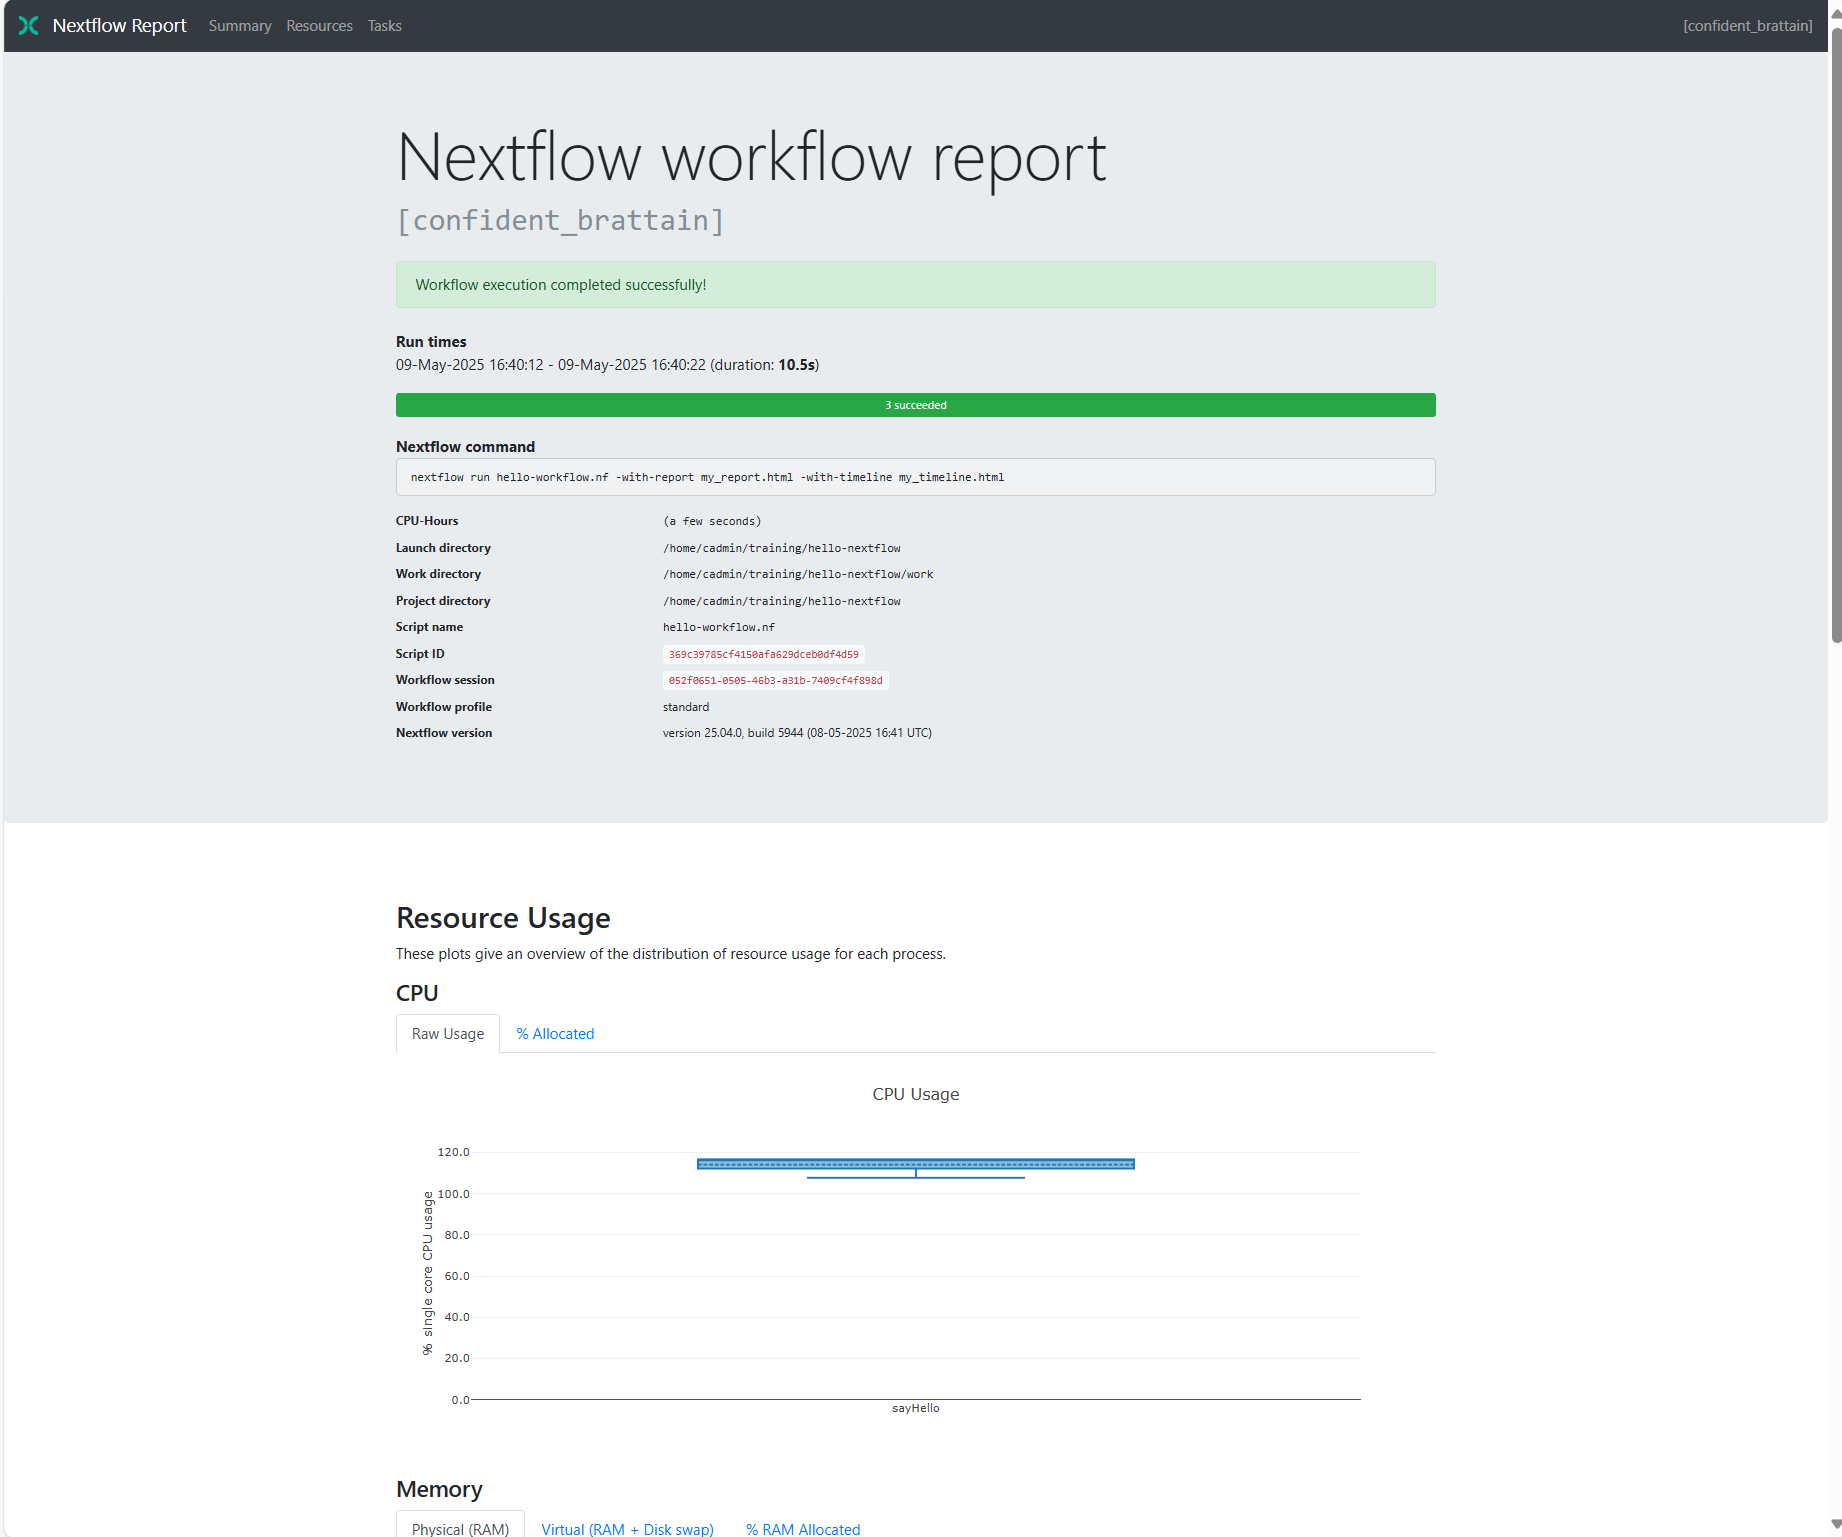1842x1537 pixels.
Task: Click the Resource Usage heading
Action: pos(503,917)
